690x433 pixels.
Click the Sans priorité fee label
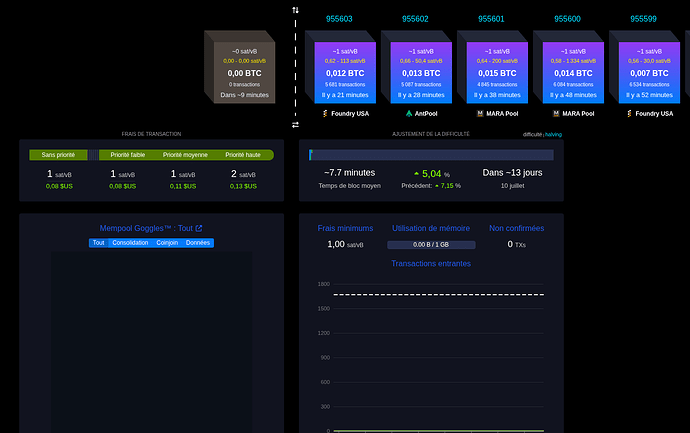[58, 155]
